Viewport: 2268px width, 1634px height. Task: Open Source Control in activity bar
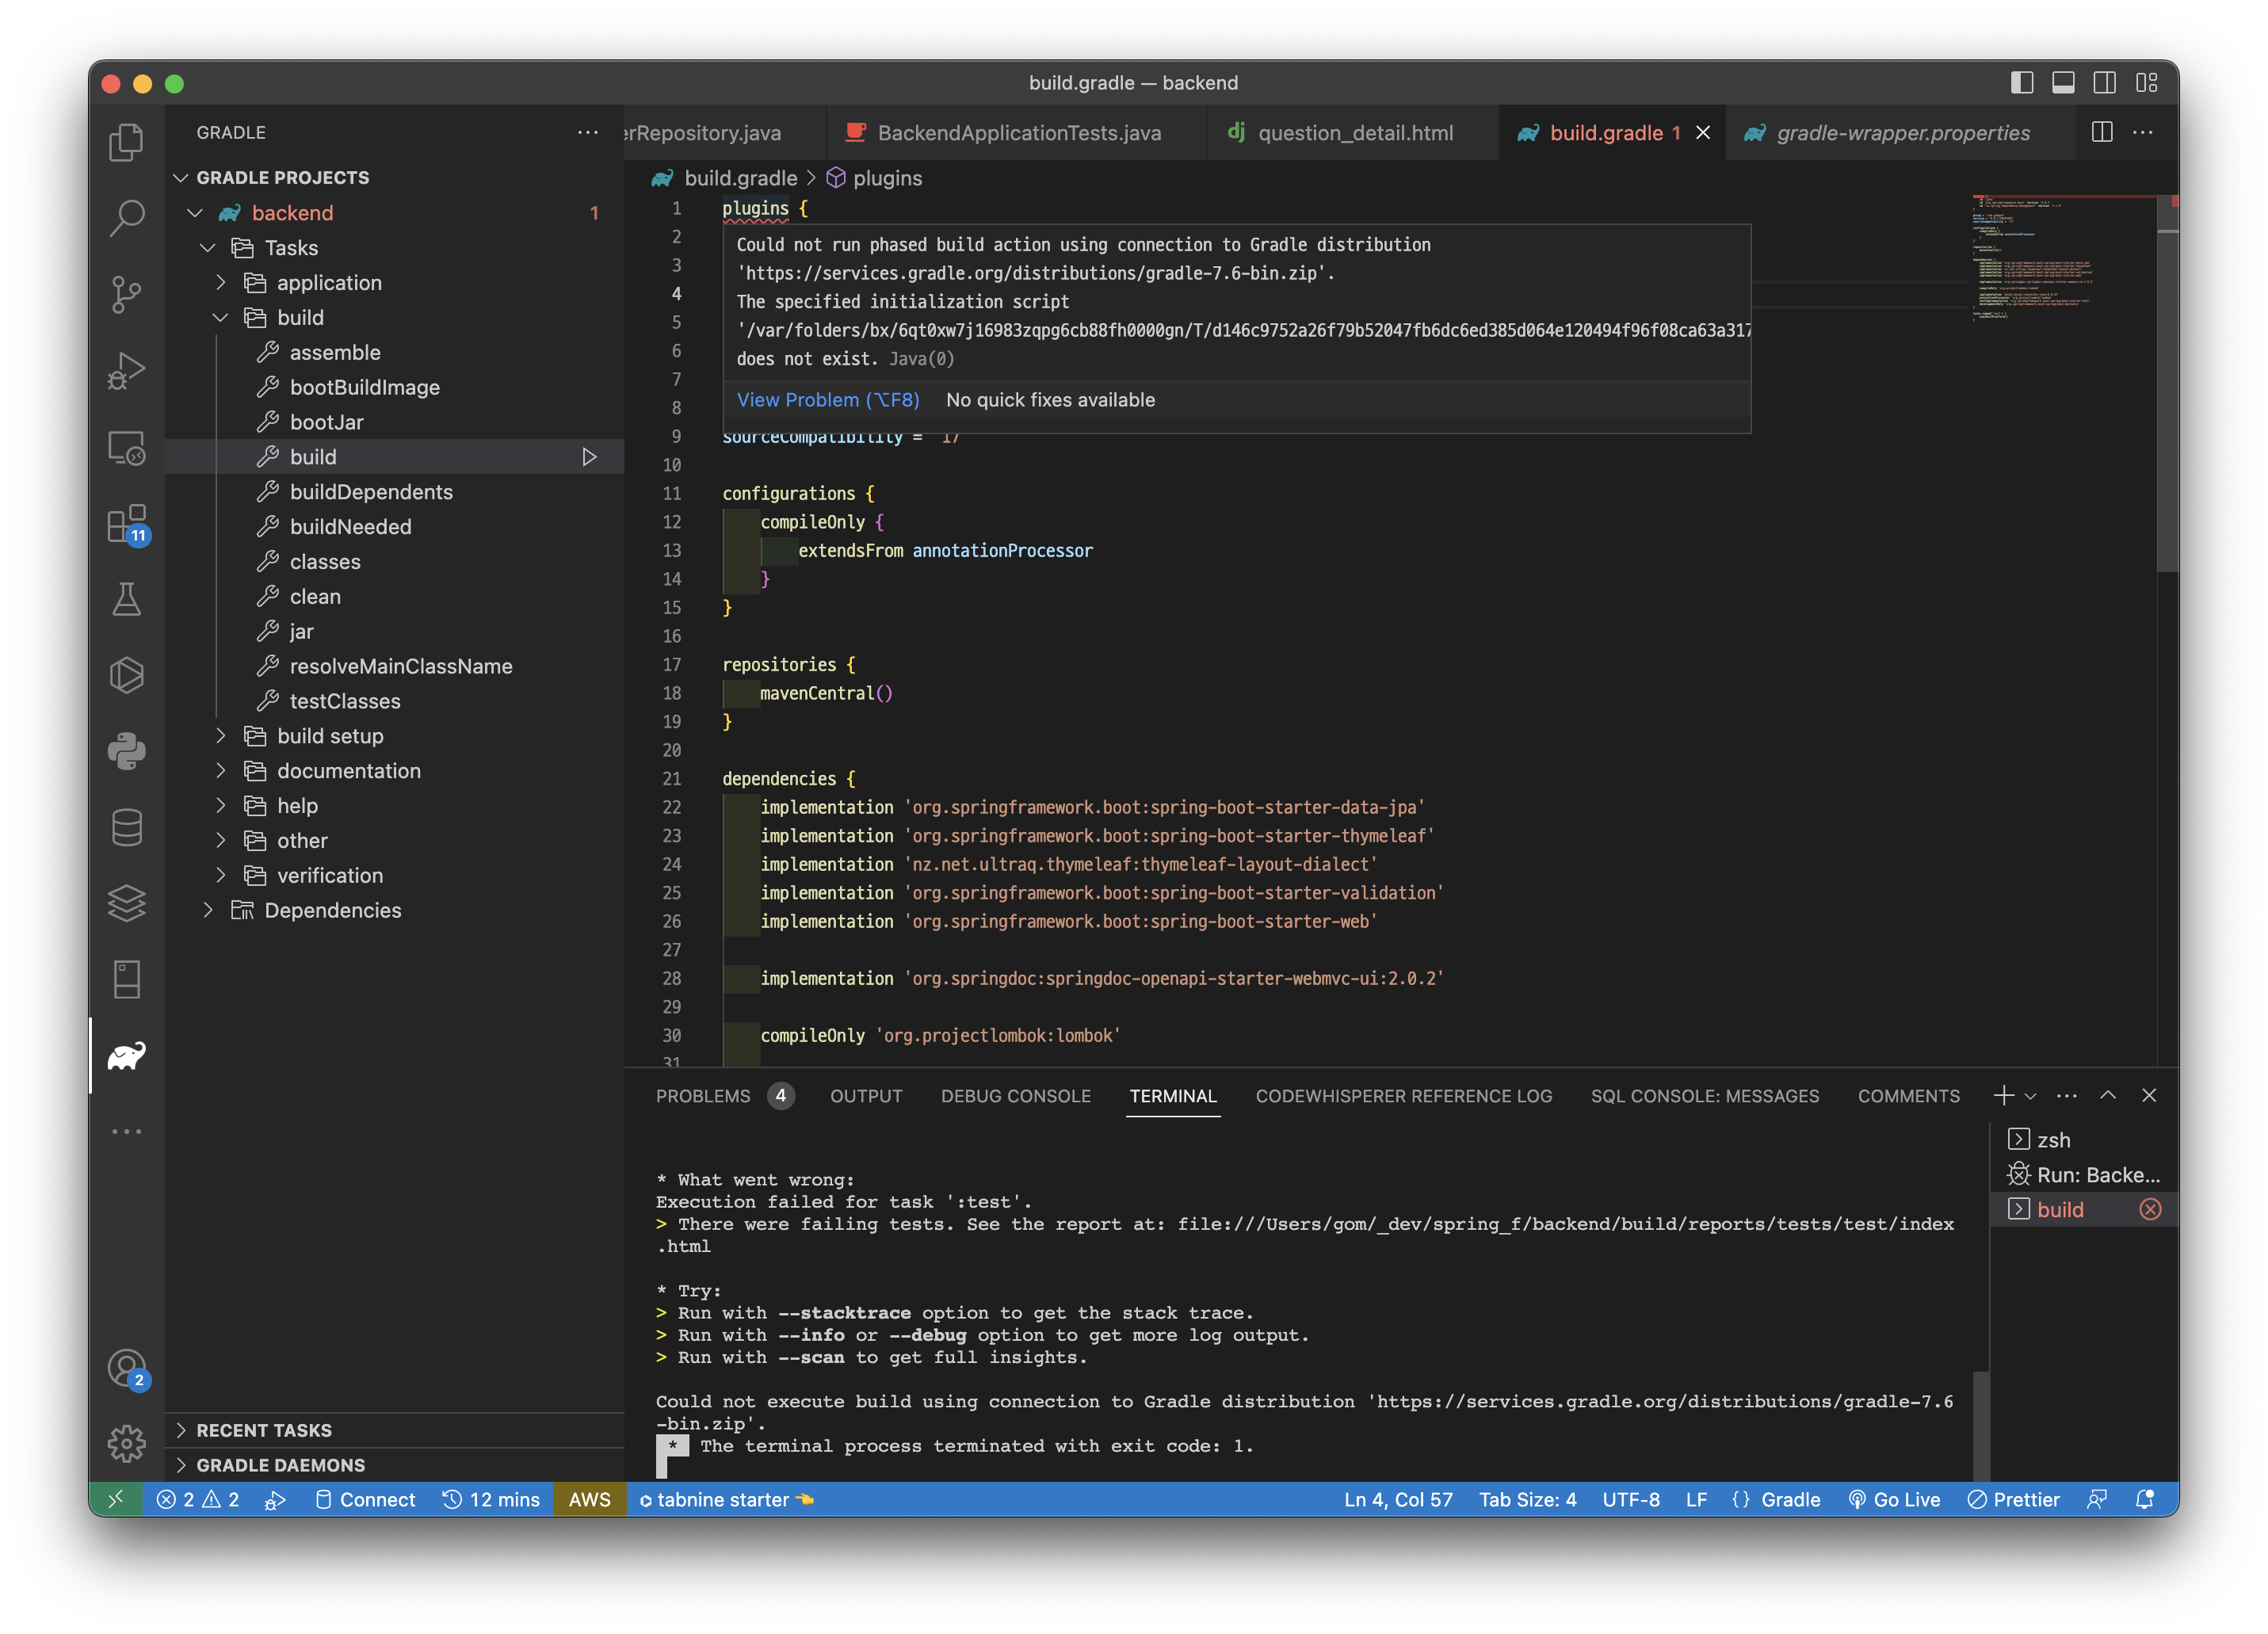(127, 293)
